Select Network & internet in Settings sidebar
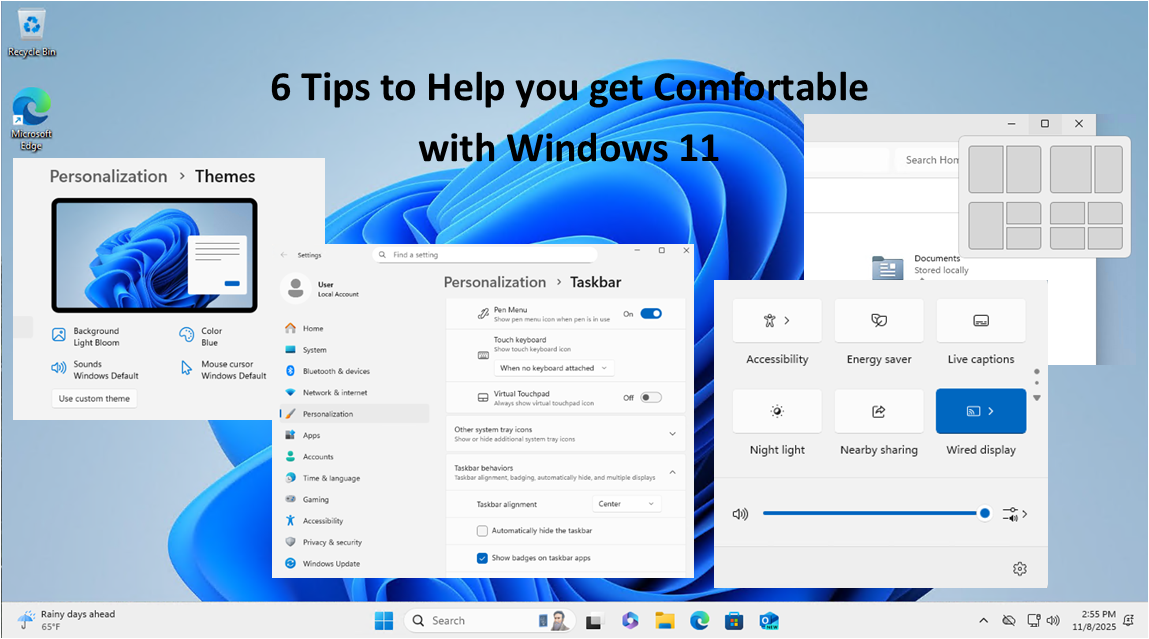Viewport: 1149px width, 639px height. click(x=334, y=392)
